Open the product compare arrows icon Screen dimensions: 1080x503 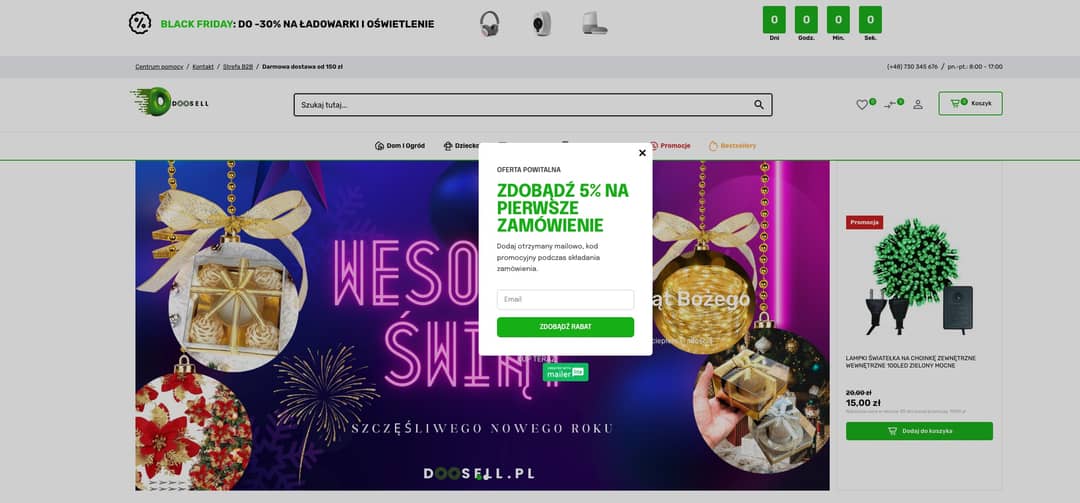[889, 105]
